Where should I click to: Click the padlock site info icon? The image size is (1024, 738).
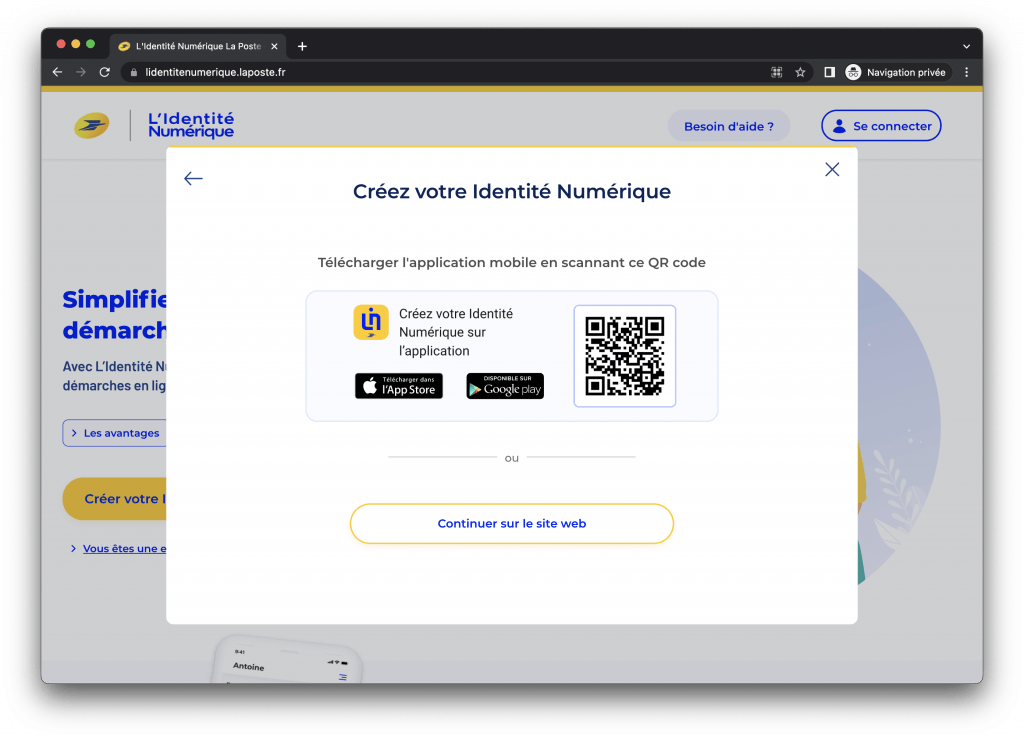tap(133, 72)
